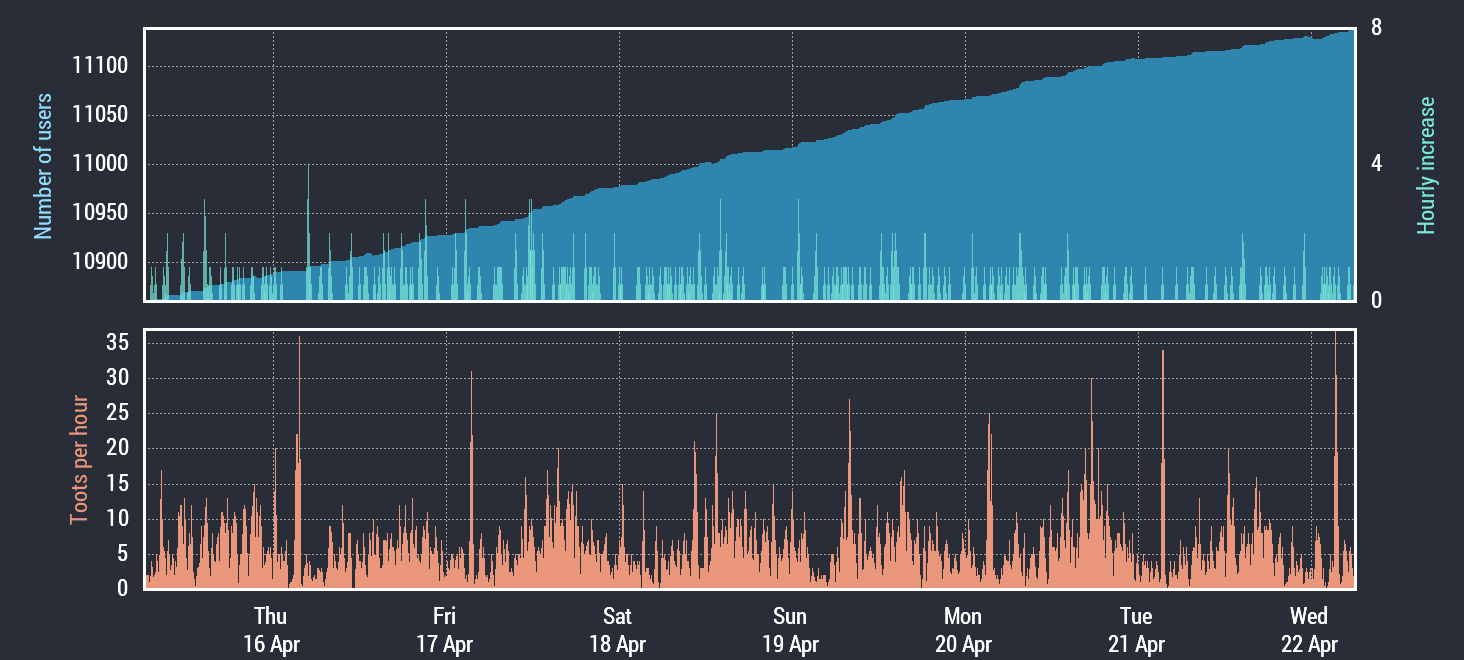The image size is (1464, 660).
Task: Click the Mon 20 Apr date label
Action: tap(963, 630)
